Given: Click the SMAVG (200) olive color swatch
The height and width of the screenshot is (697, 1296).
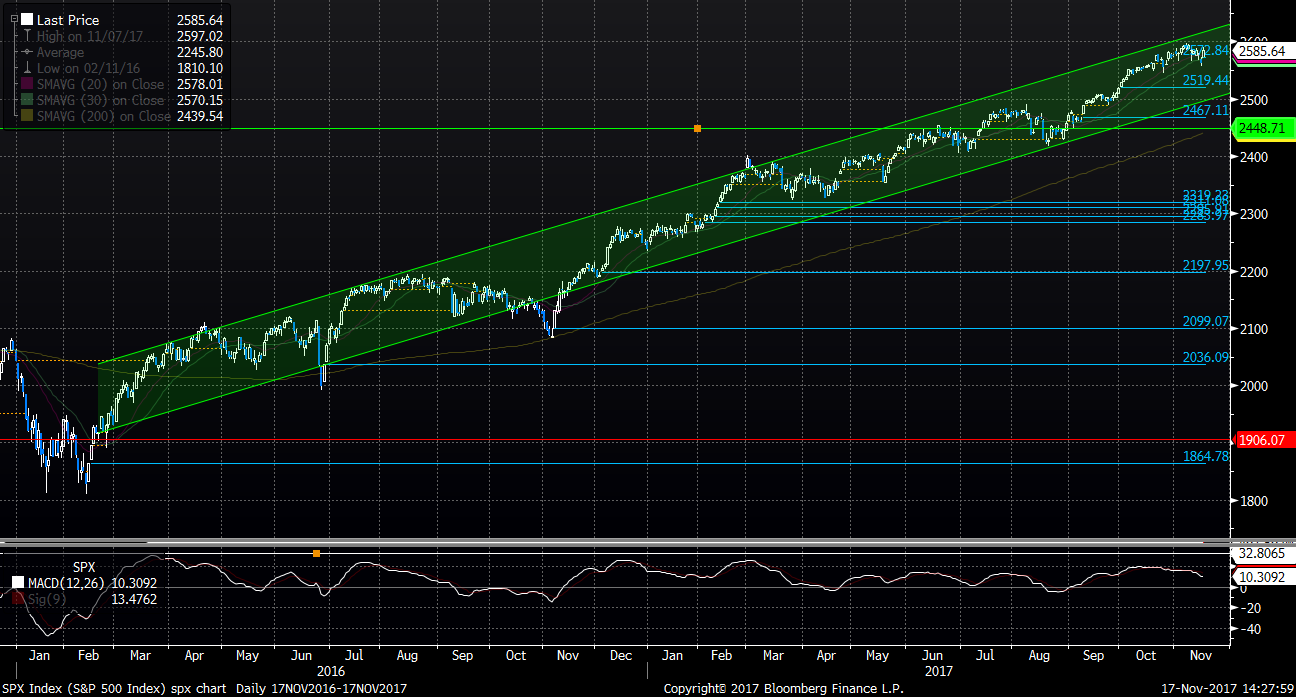Looking at the screenshot, I should coord(27,116).
